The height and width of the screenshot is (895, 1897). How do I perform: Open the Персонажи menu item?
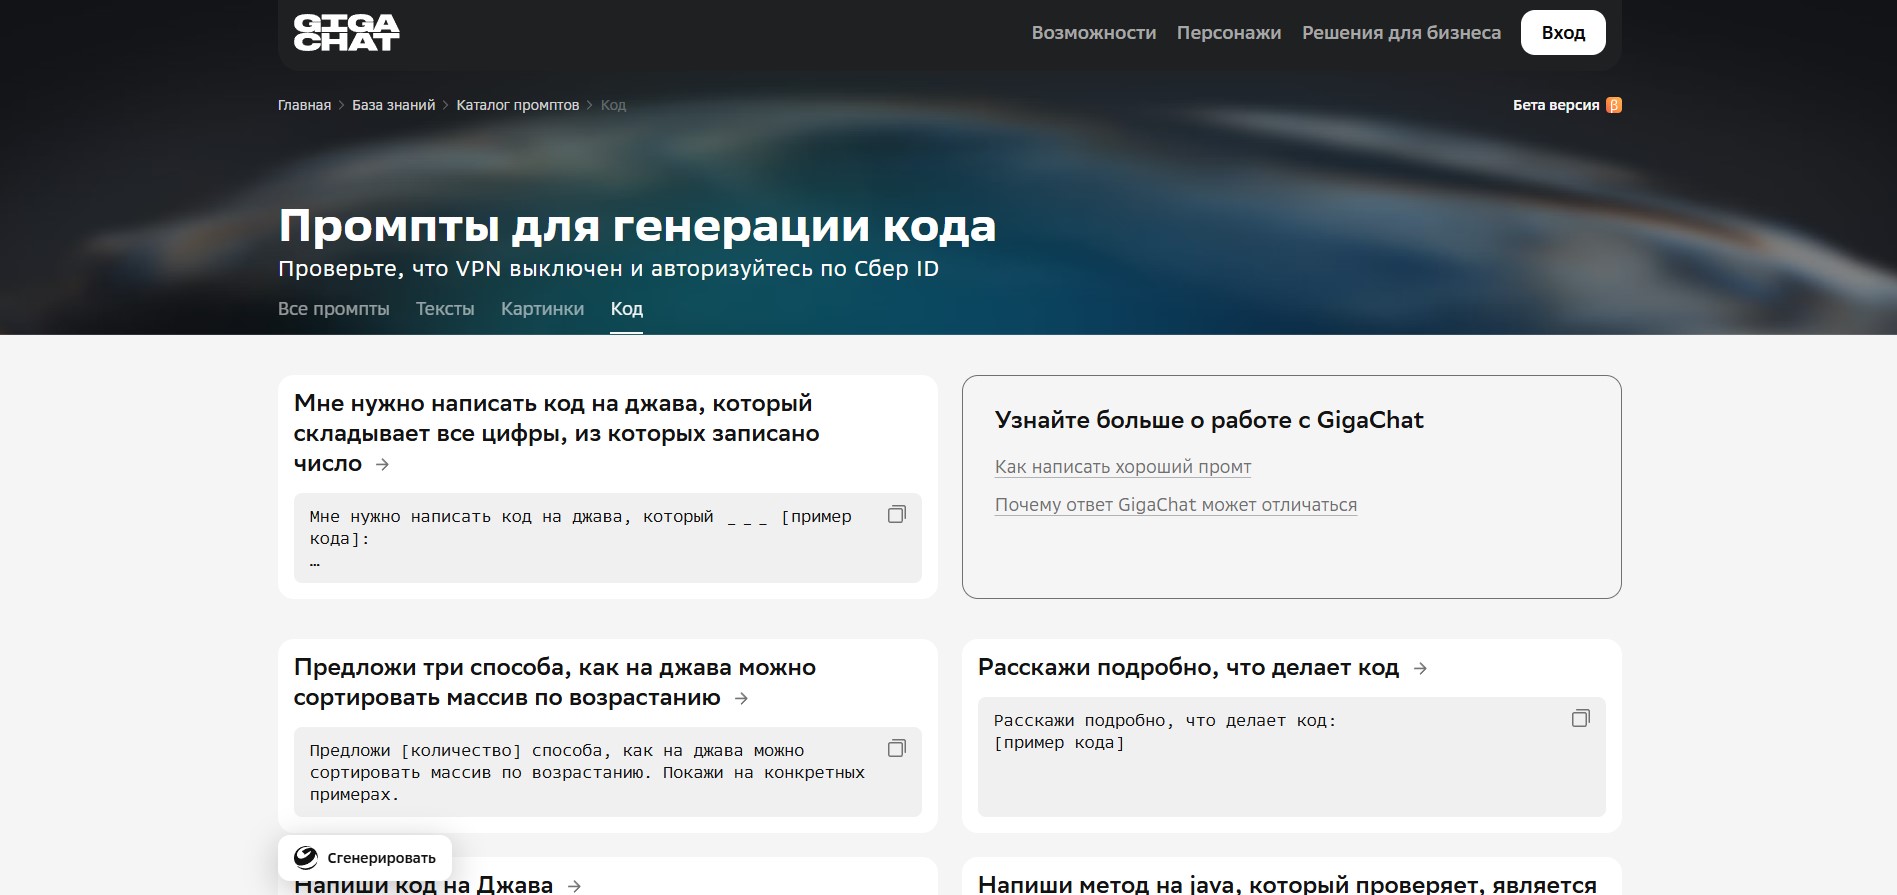[x=1229, y=33]
